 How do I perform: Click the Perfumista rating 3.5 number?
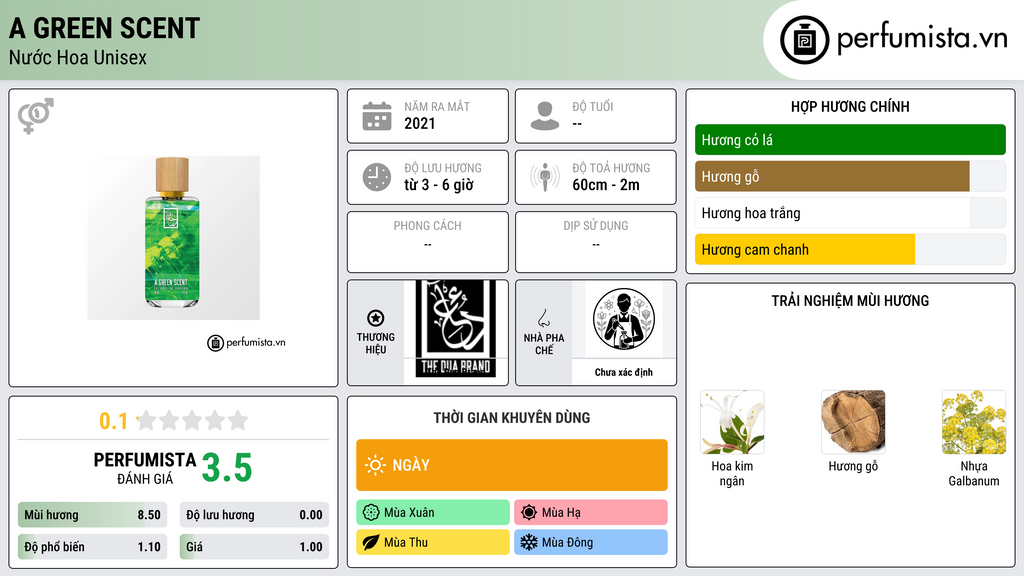(227, 468)
